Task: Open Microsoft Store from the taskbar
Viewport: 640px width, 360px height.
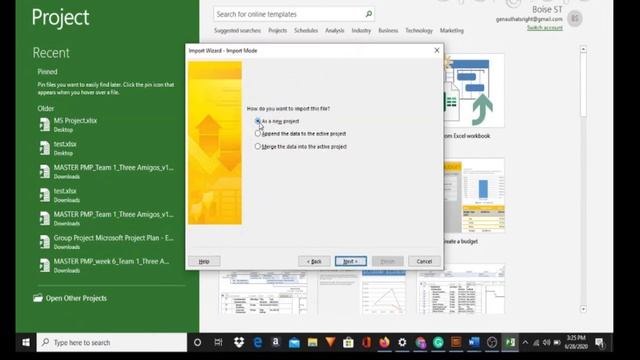Action: [x=348, y=342]
